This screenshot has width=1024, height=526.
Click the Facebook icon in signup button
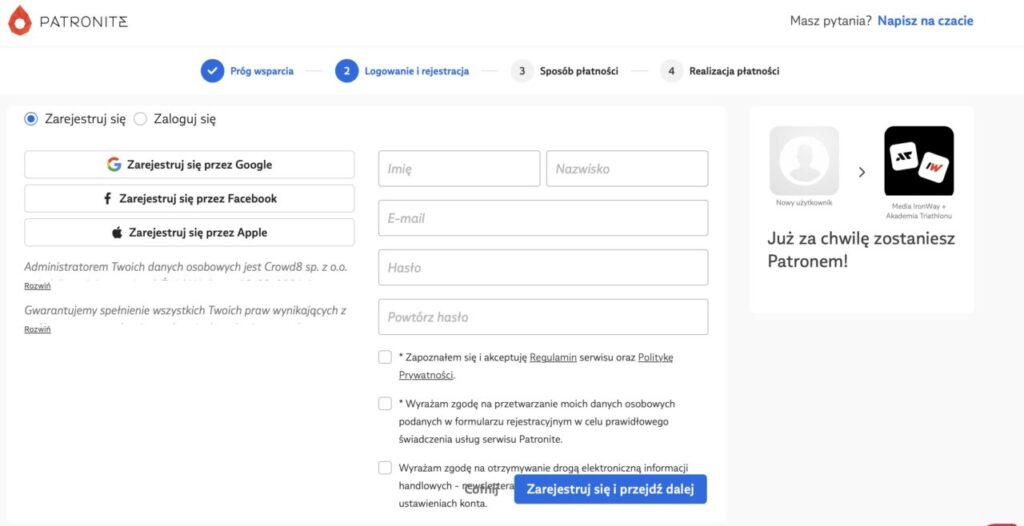[x=108, y=199]
